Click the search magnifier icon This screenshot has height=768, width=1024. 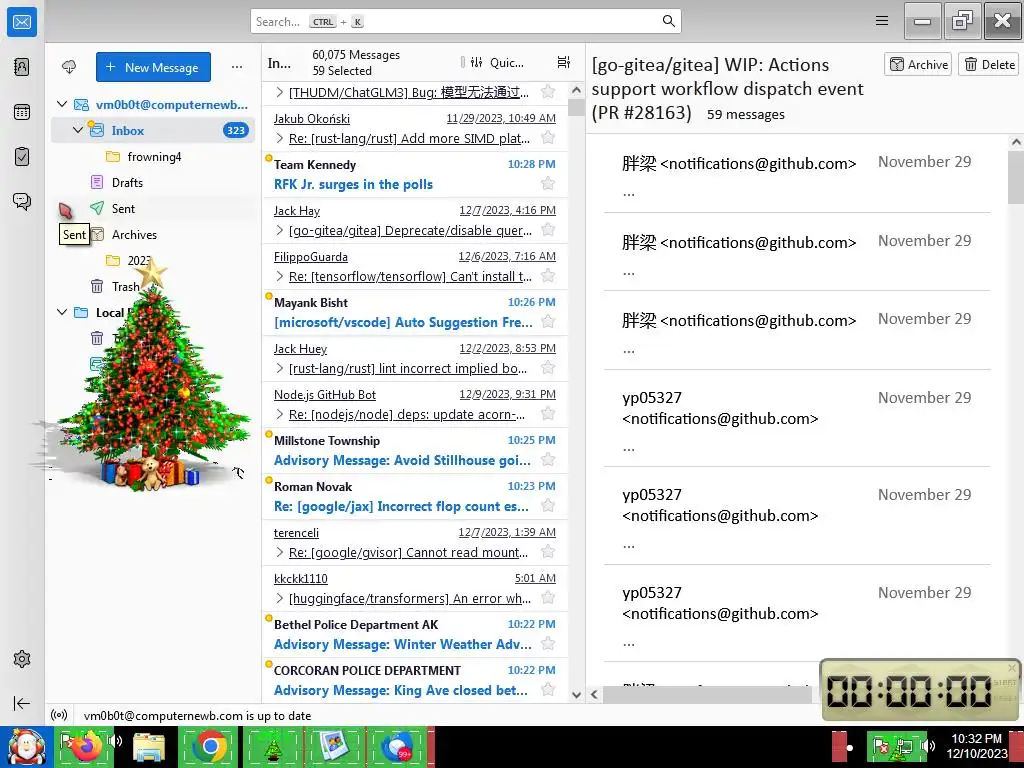point(669,21)
